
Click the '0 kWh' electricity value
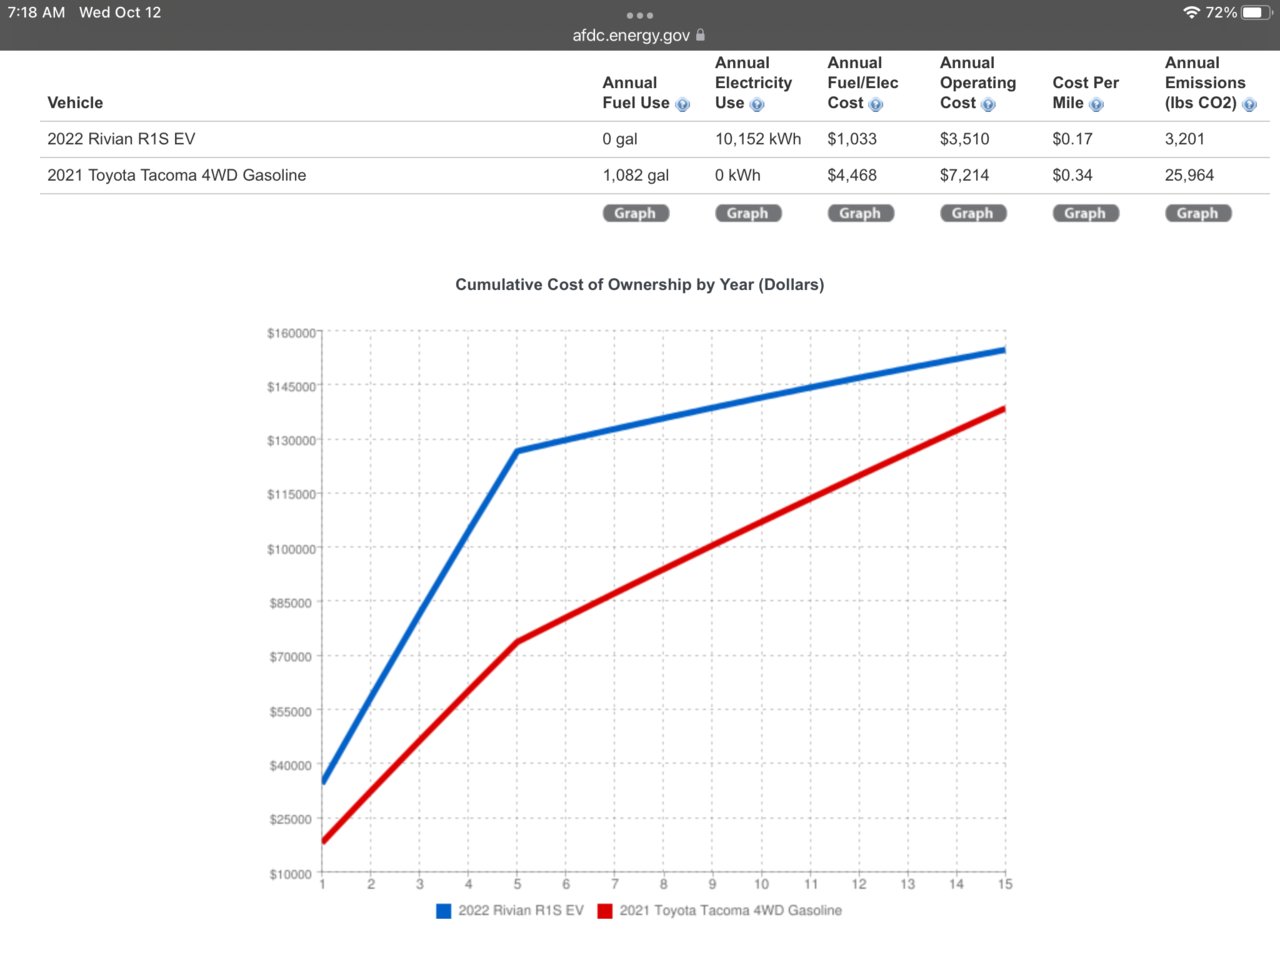coord(738,175)
